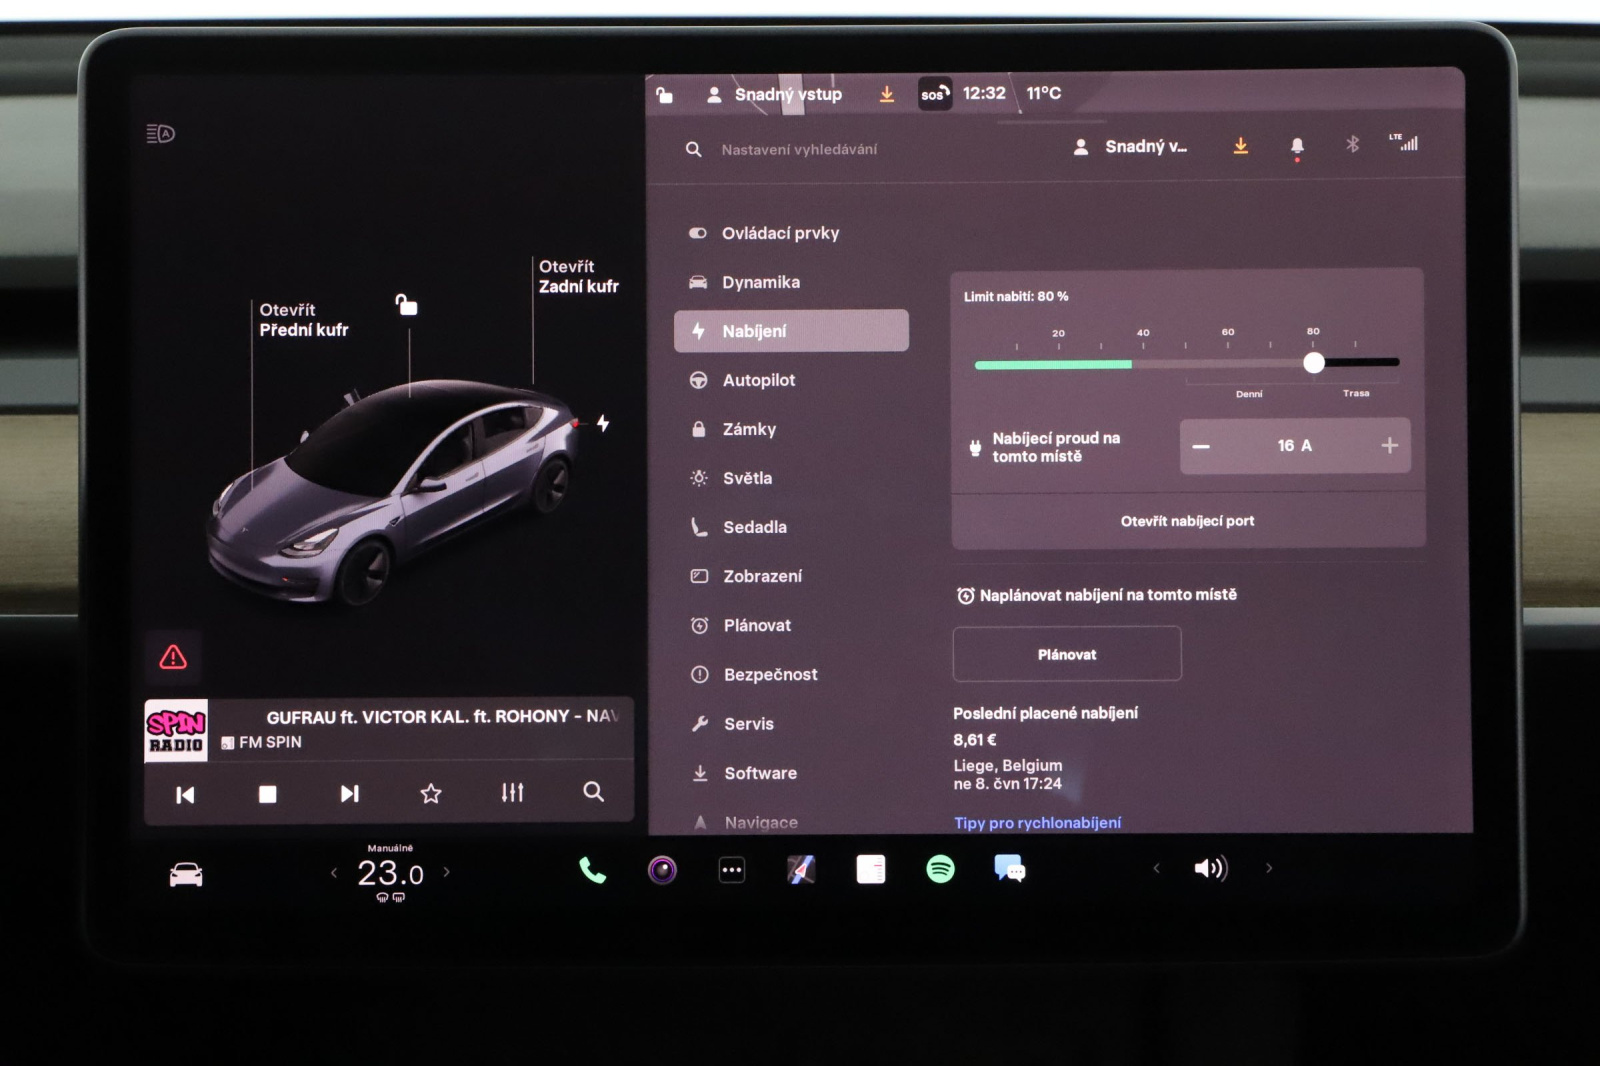1600x1066 pixels.
Task: Toggle the car lock icon above vehicle
Action: [x=406, y=305]
